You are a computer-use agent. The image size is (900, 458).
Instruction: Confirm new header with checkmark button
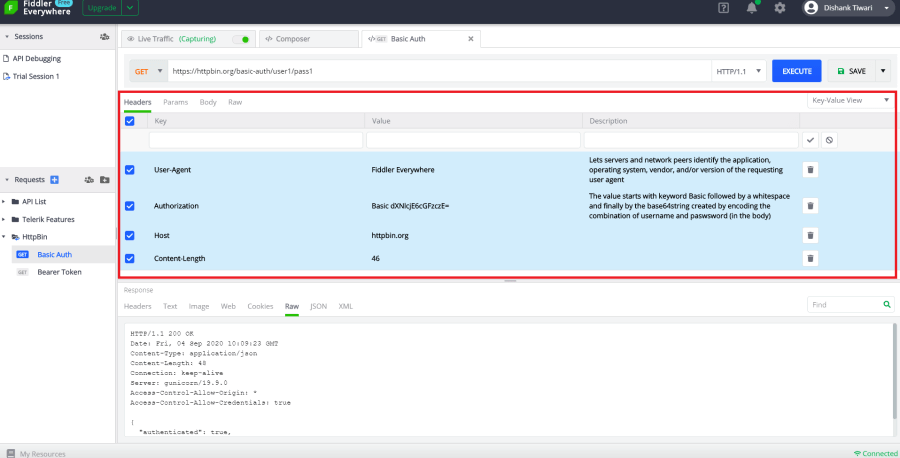tap(810, 140)
